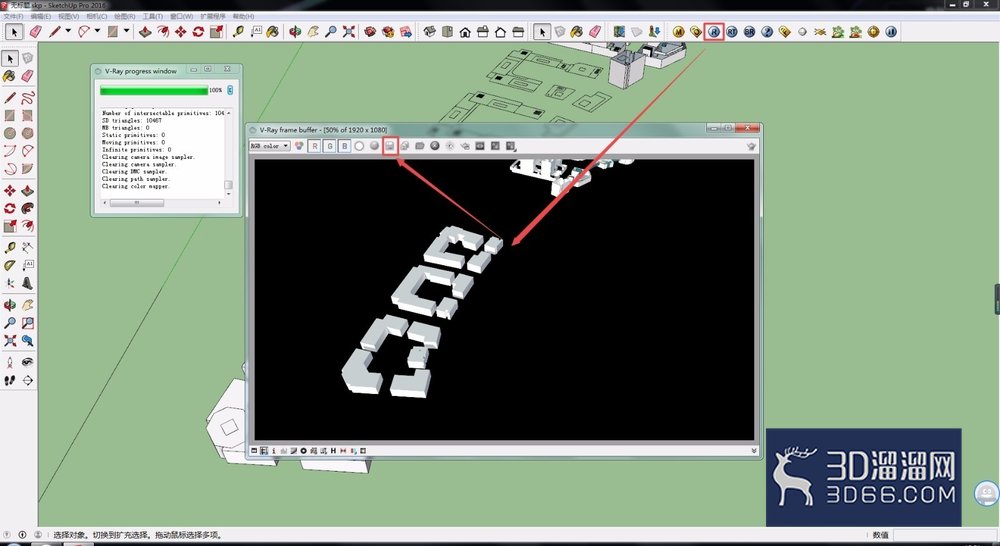Viewport: 1000px width, 546px height.
Task: Select the Tape Measure tool in top toolbar
Action: (x=239, y=31)
